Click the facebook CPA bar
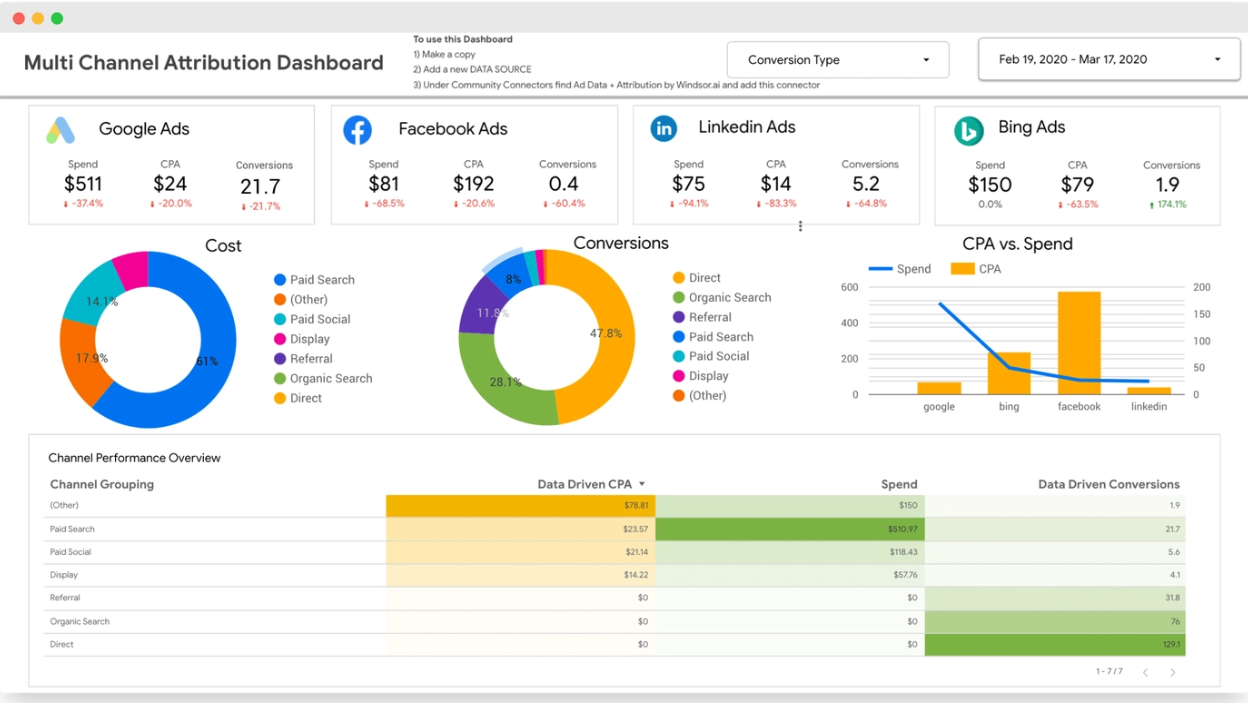Viewport: 1248px width, 703px height. pyautogui.click(x=1079, y=343)
